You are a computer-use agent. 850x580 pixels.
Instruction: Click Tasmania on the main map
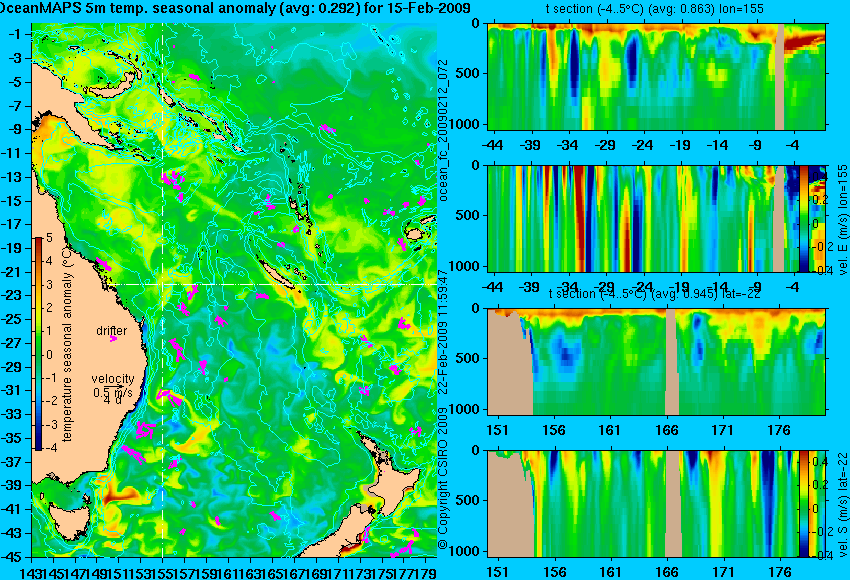tap(69, 521)
